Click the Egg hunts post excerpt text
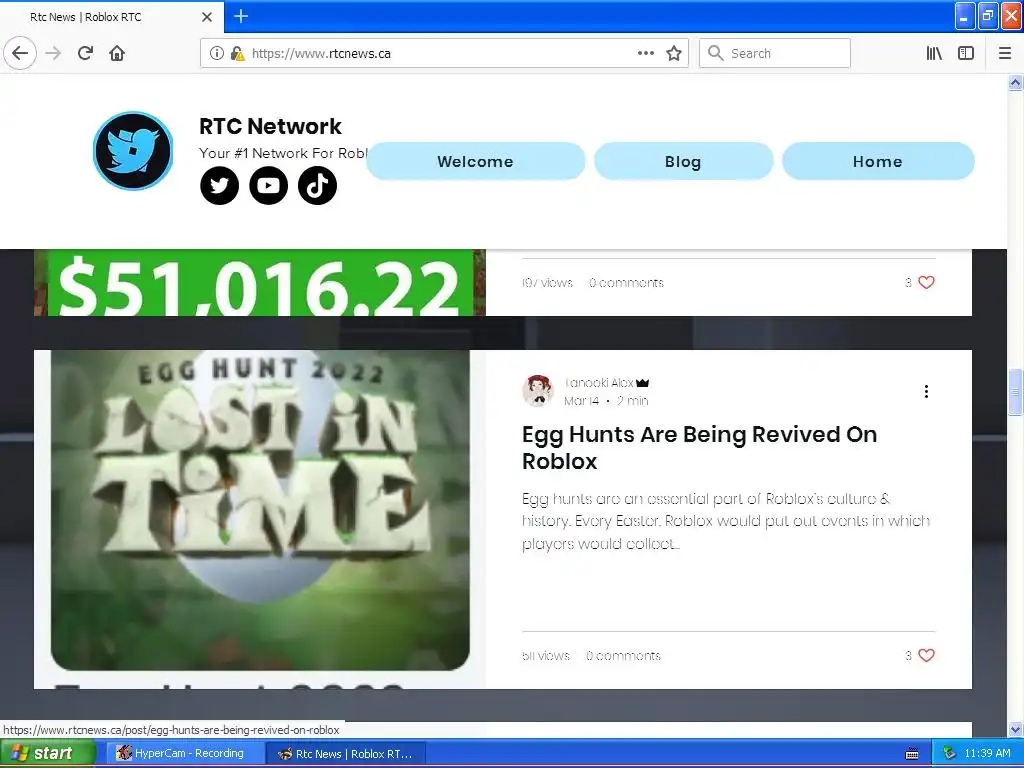Viewport: 1024px width, 768px height. (726, 521)
